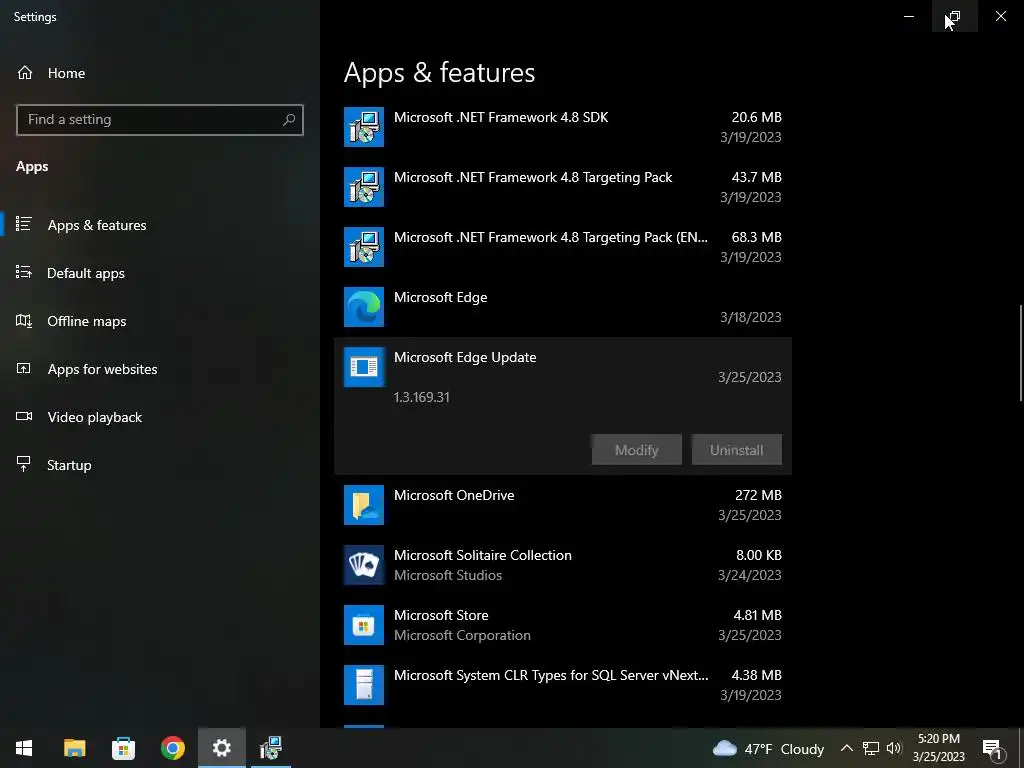Click the Apps for websites sidebar icon
The image size is (1024, 768).
point(24,368)
